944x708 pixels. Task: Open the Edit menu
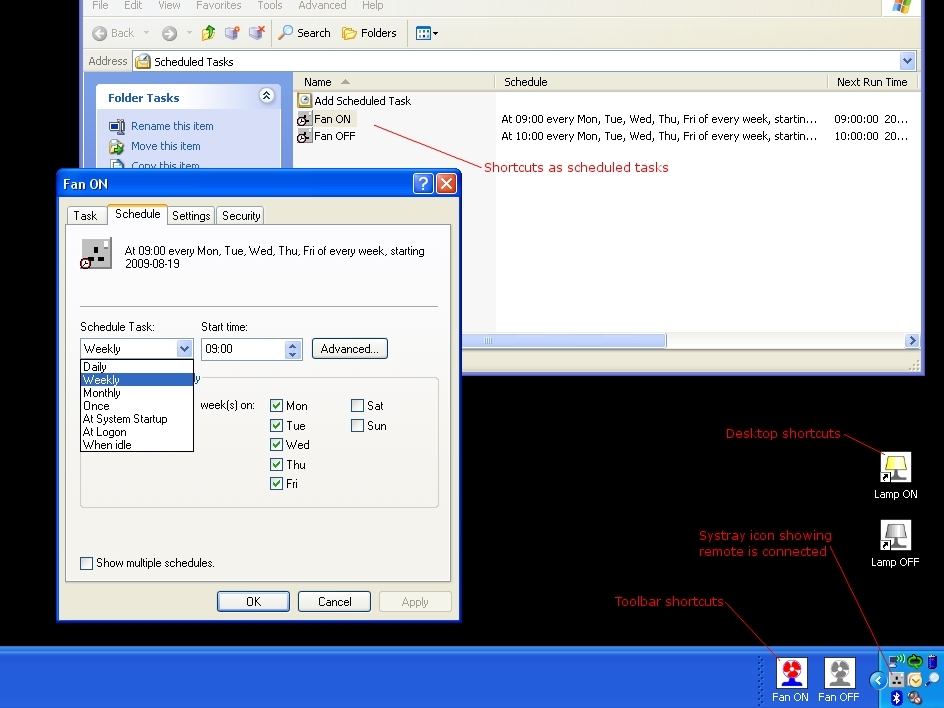pyautogui.click(x=133, y=5)
